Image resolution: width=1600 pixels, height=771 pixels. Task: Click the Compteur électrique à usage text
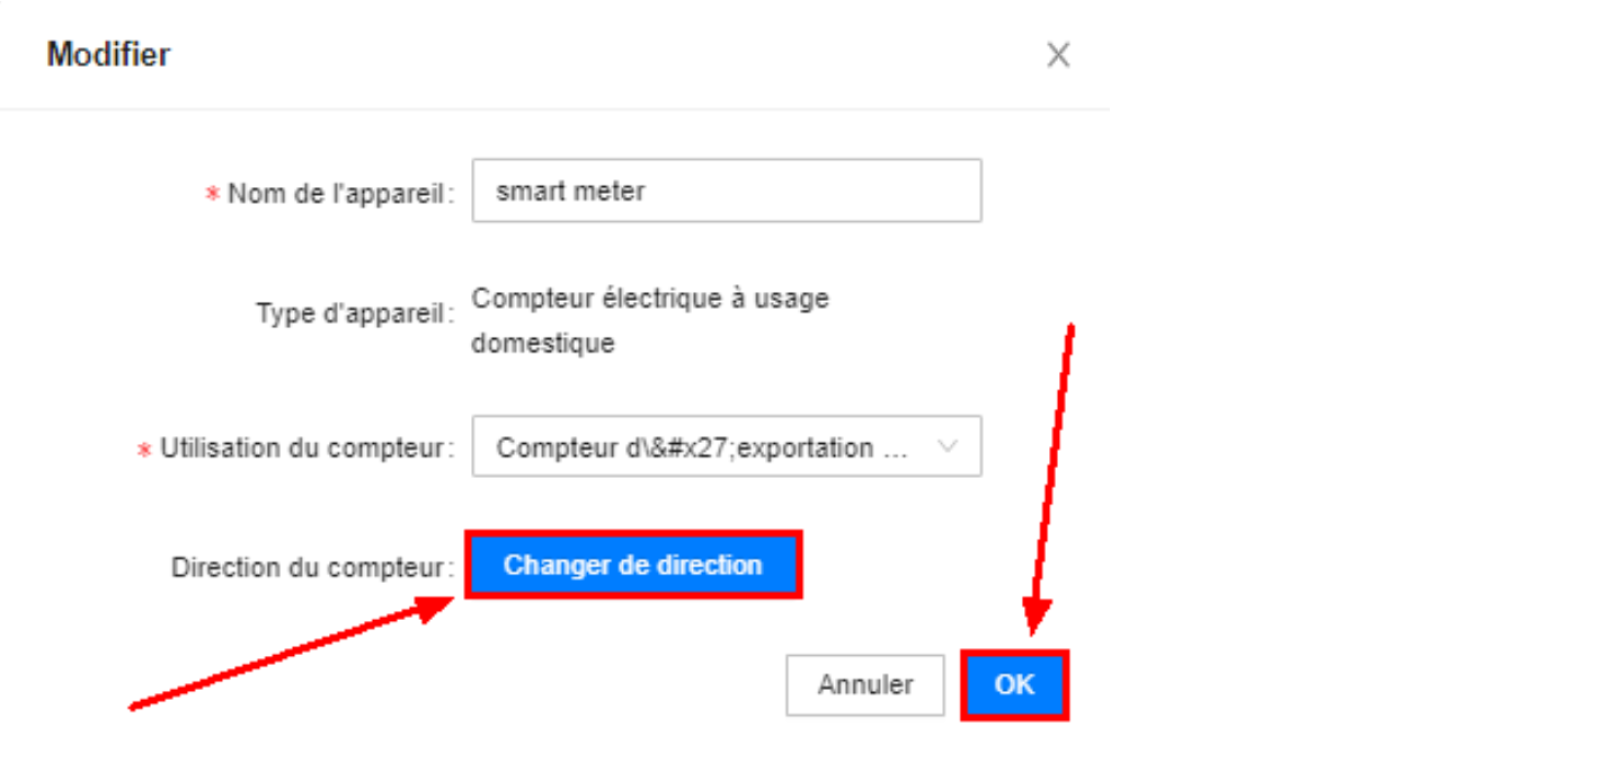pos(650,298)
